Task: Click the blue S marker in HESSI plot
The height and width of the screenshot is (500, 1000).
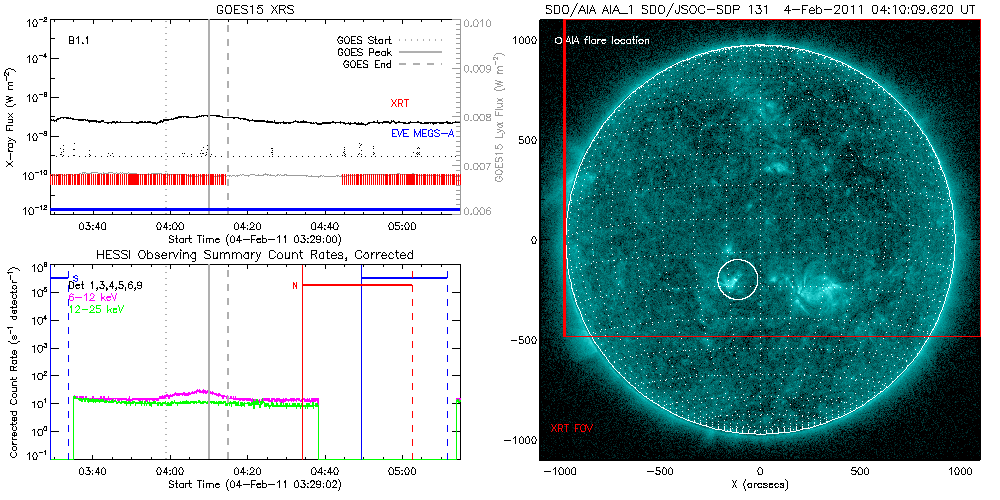Action: (x=75, y=277)
